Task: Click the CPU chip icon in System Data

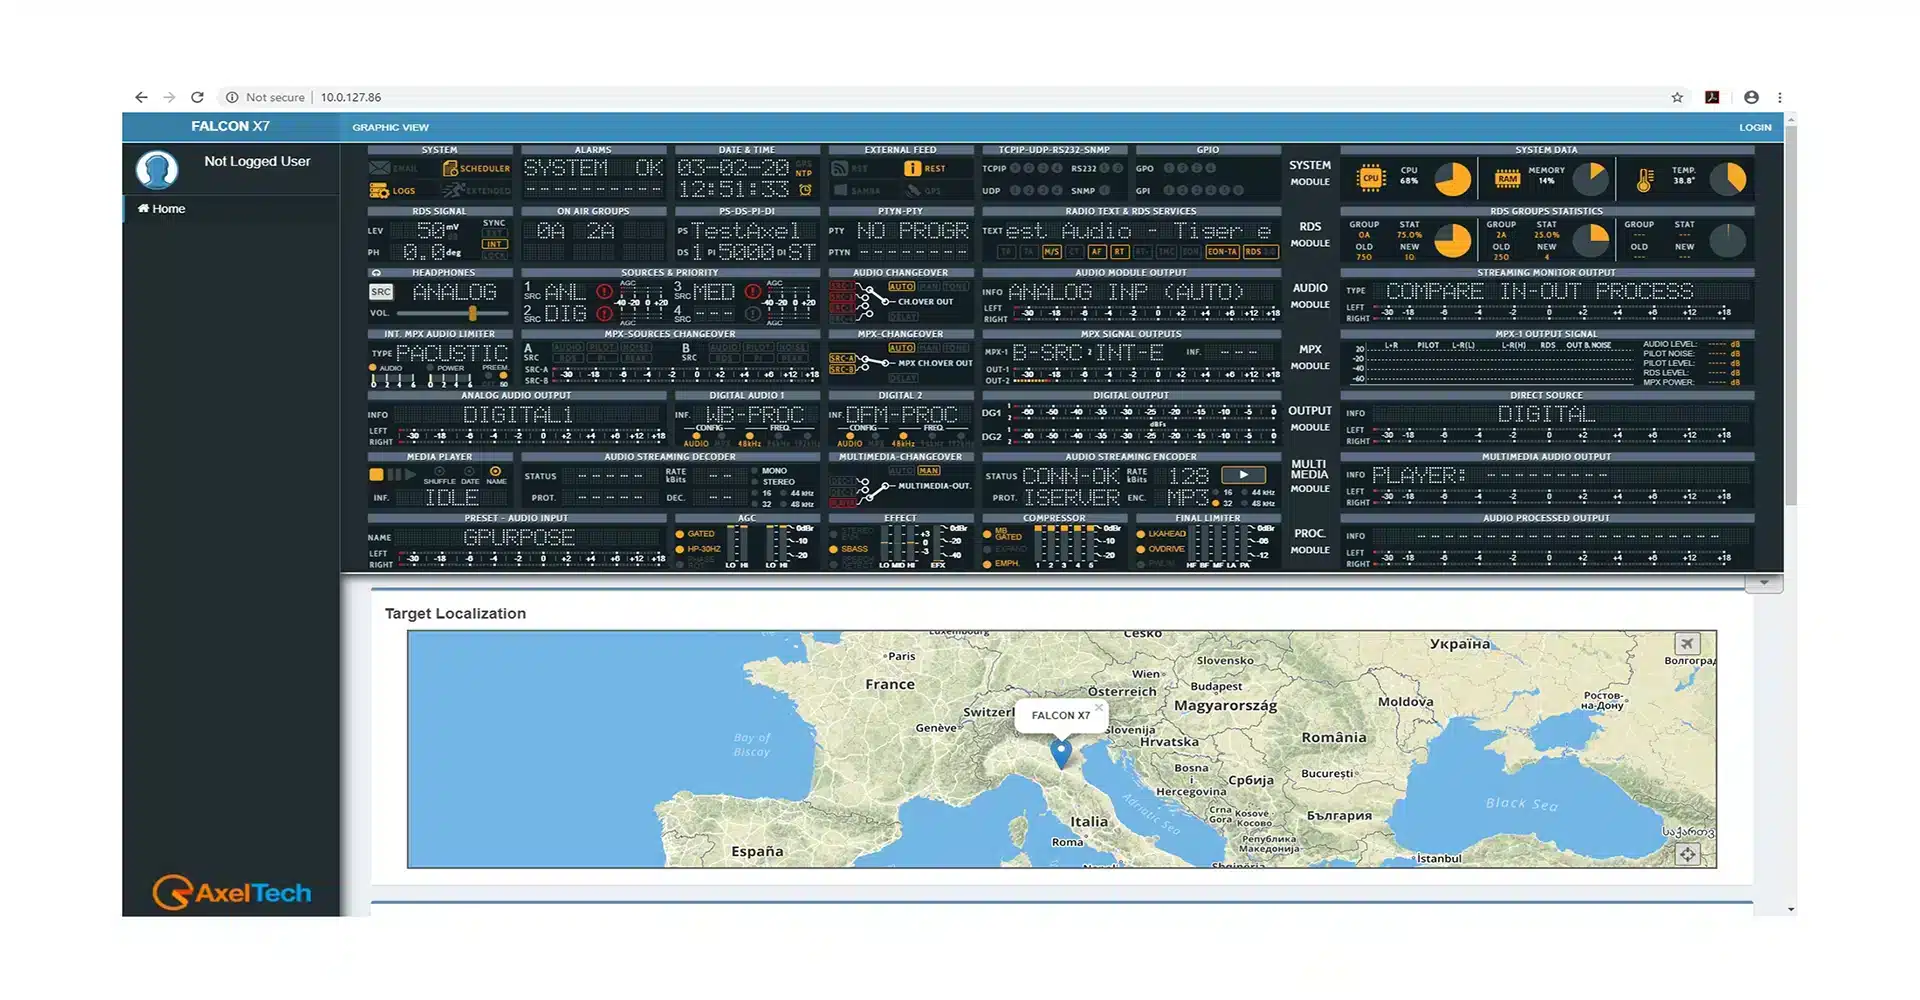Action: point(1370,179)
